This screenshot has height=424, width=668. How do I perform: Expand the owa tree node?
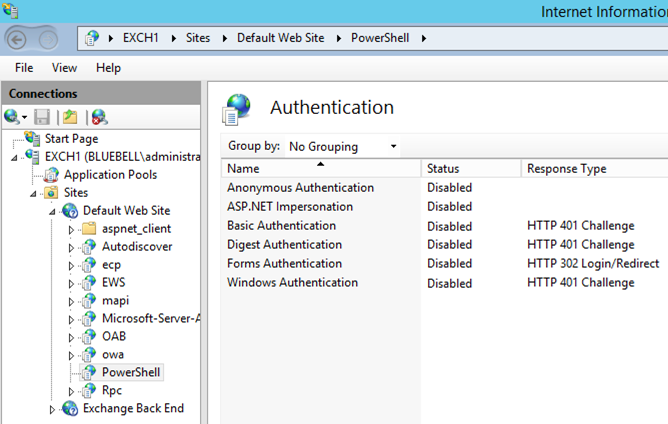click(71, 355)
